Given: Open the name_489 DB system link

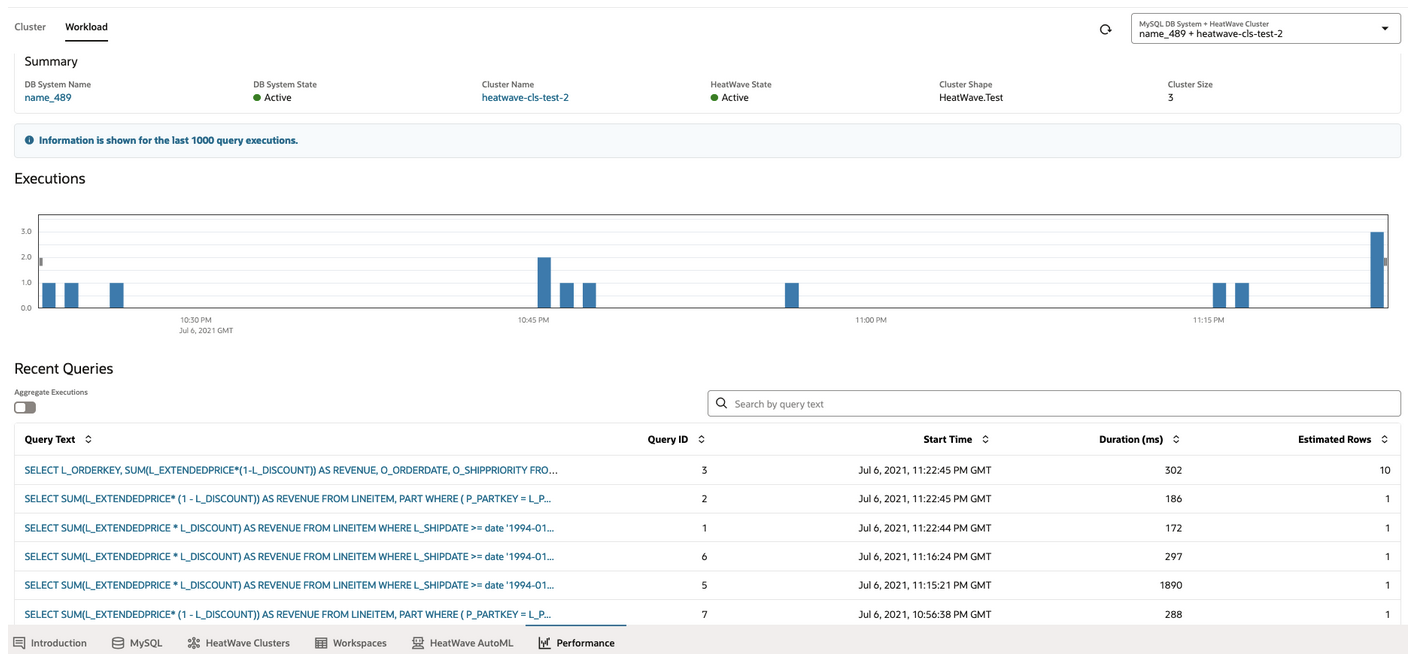Looking at the screenshot, I should (x=48, y=98).
